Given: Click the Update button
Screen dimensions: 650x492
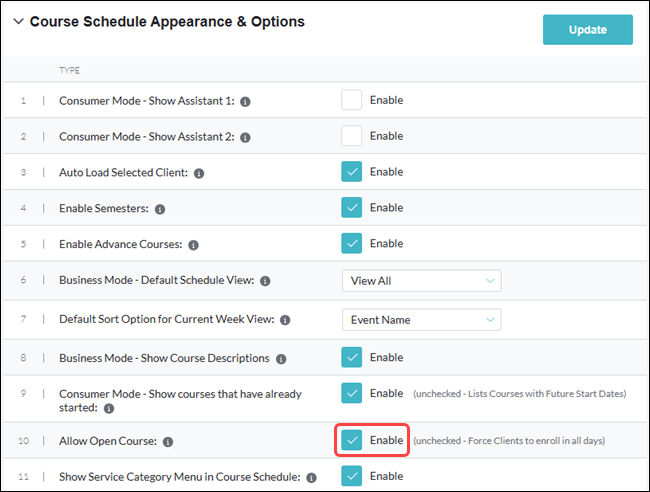Looking at the screenshot, I should click(x=587, y=30).
